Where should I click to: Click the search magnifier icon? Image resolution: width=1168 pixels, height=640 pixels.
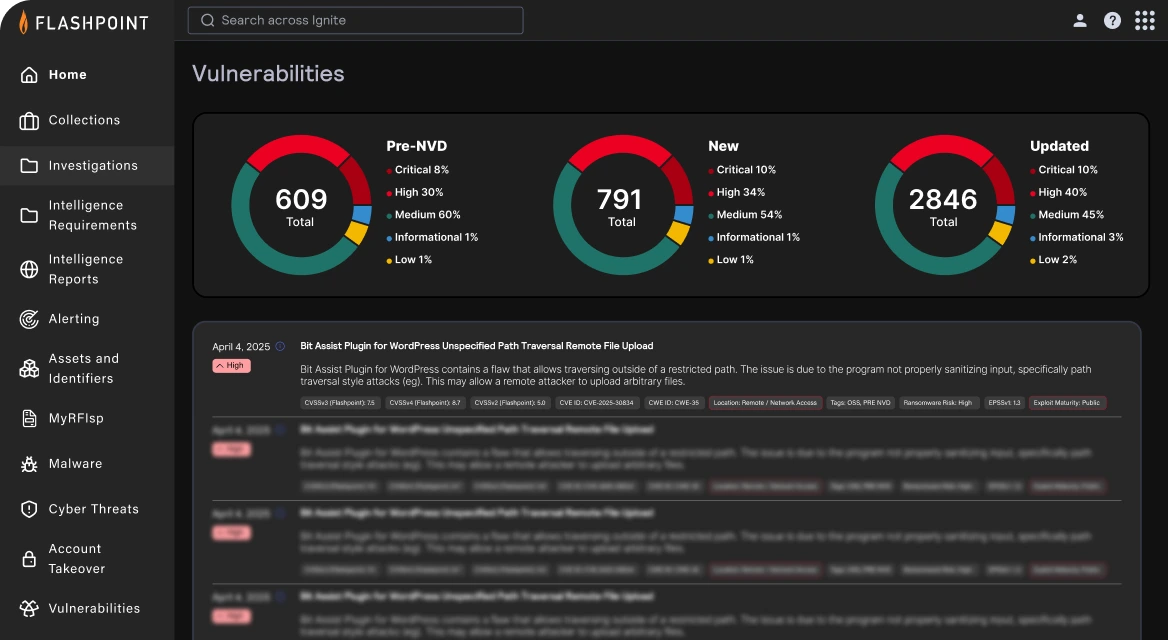(x=207, y=20)
